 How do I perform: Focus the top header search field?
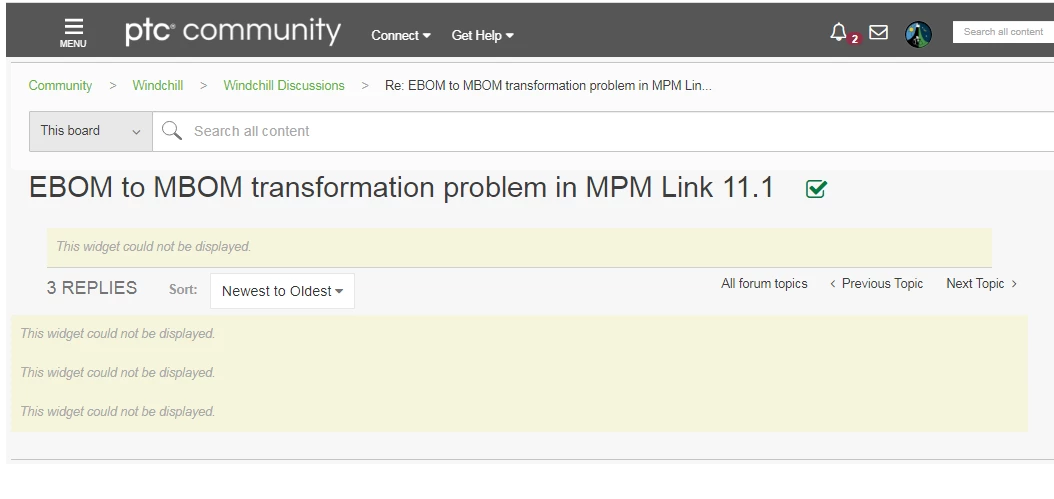[1003, 32]
